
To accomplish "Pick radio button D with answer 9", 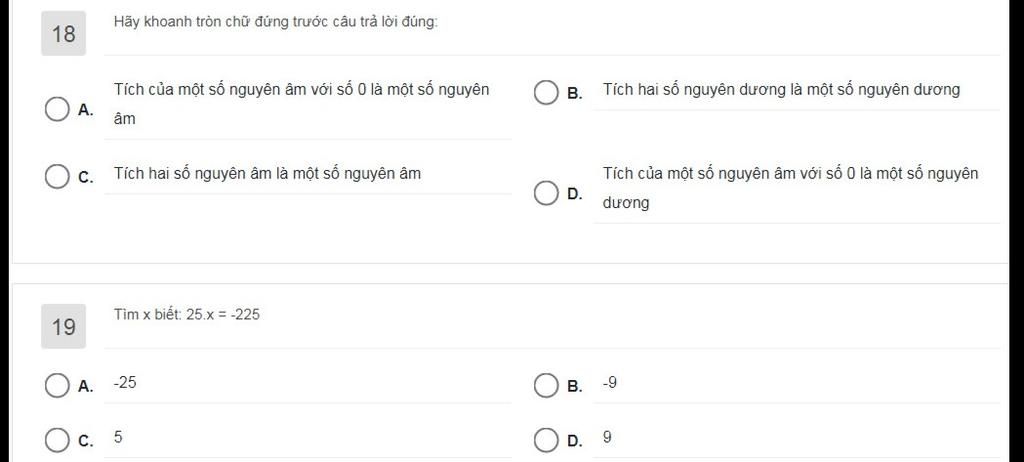I will 546,440.
